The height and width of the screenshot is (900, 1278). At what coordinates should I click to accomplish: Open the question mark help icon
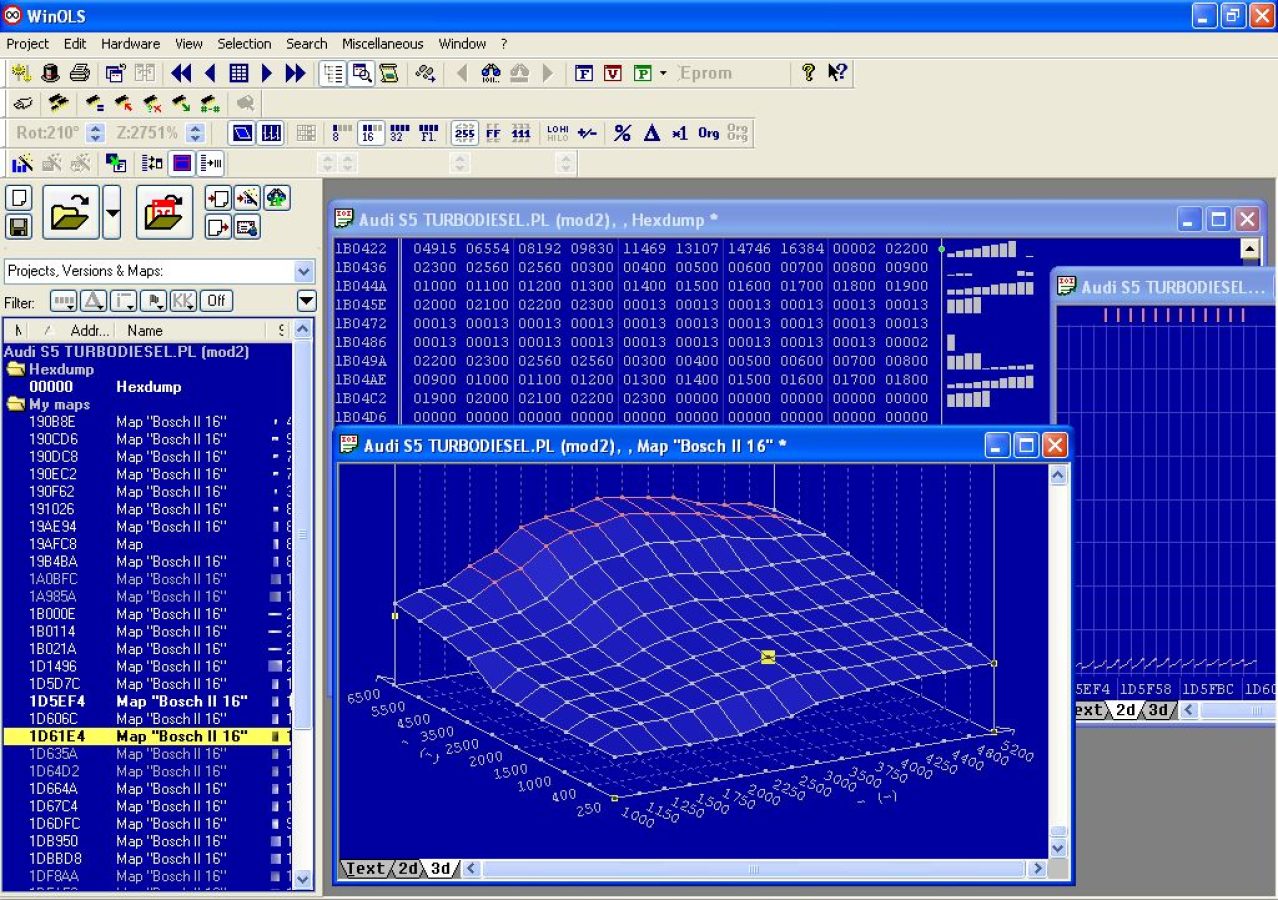click(808, 73)
